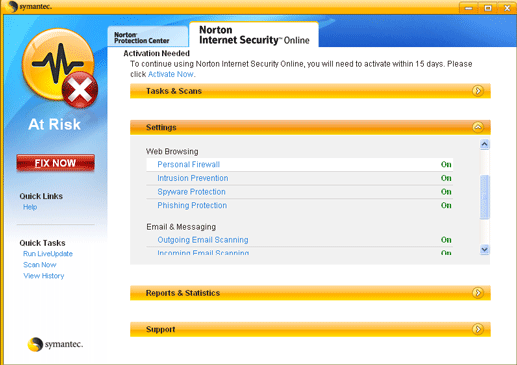517x365 pixels.
Task: Toggle Intrusion Prevention On status
Action: point(446,178)
